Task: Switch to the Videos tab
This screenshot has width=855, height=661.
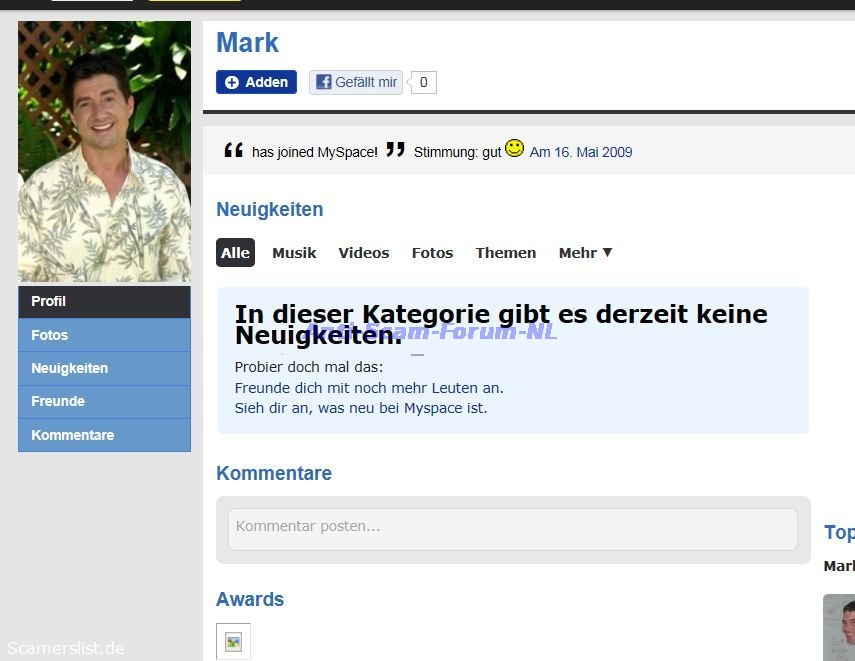Action: (x=364, y=253)
